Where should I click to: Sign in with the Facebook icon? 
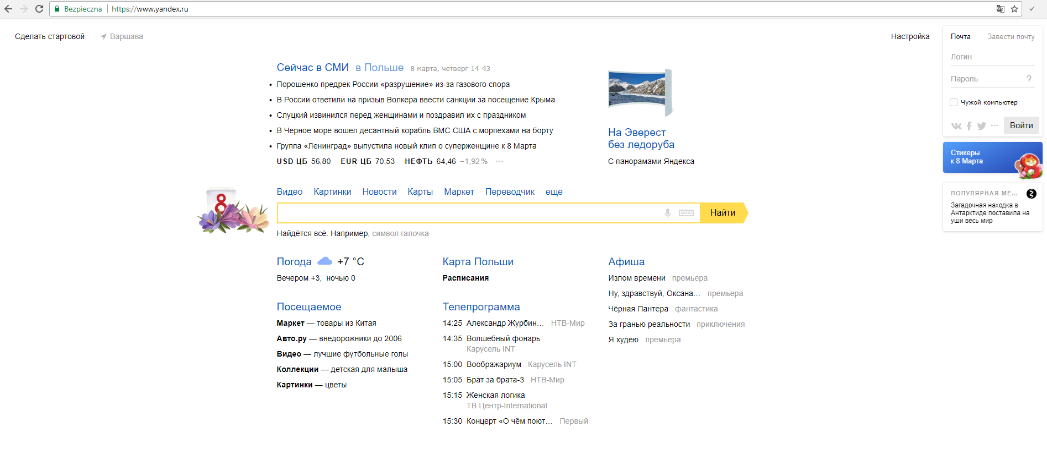point(969,126)
